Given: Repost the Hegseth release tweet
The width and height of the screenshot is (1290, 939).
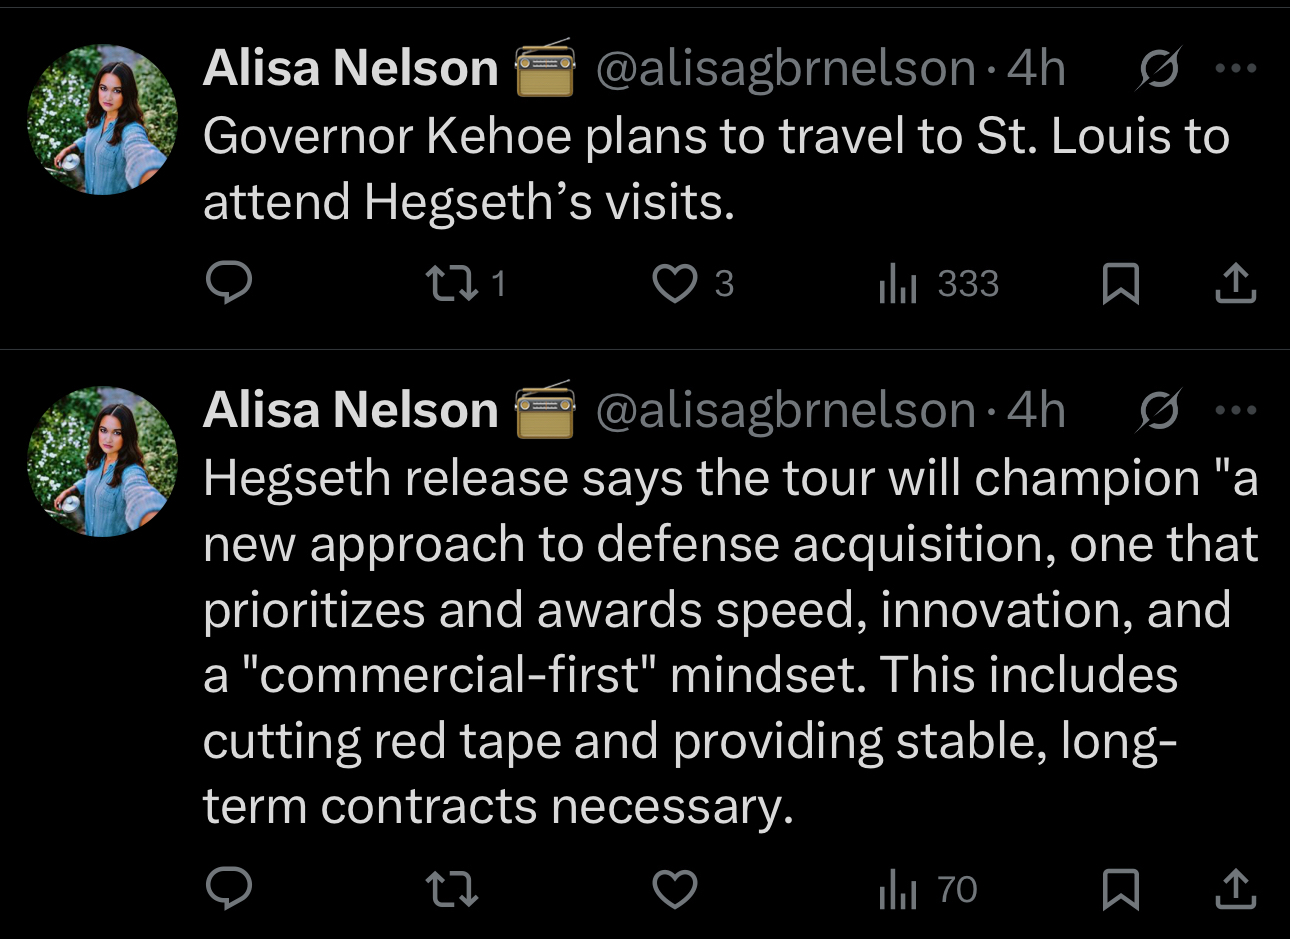Looking at the screenshot, I should (x=452, y=888).
